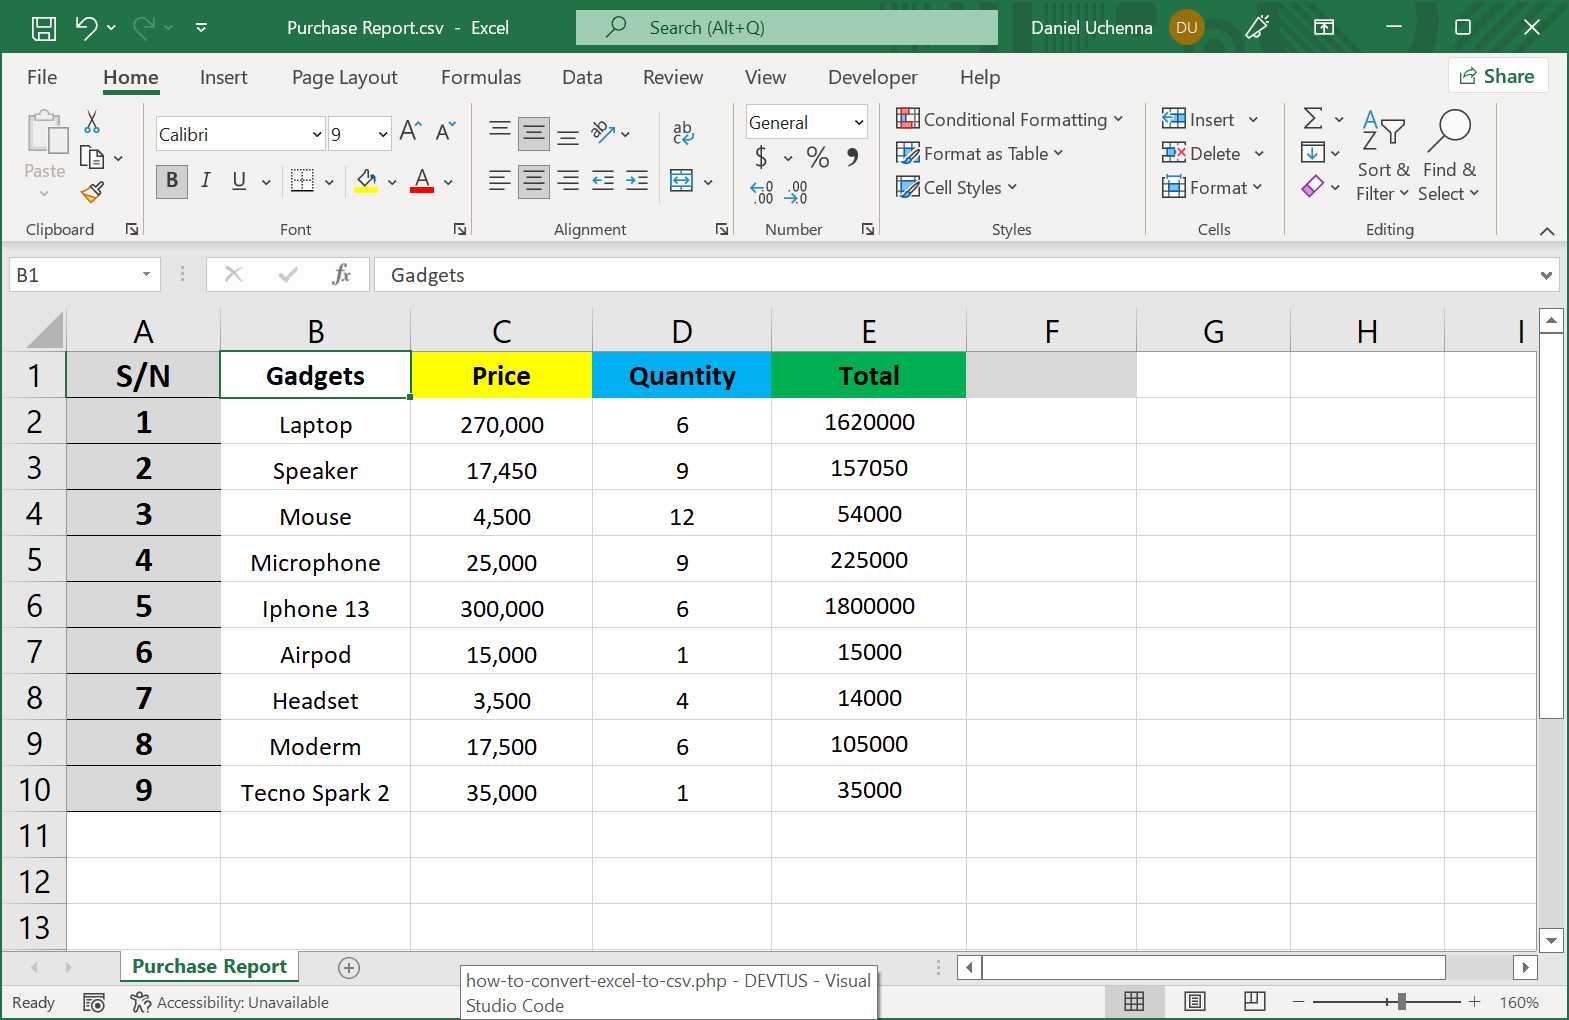Click the red Font Color button
Viewport: 1569px width, 1020px height.
(x=422, y=181)
